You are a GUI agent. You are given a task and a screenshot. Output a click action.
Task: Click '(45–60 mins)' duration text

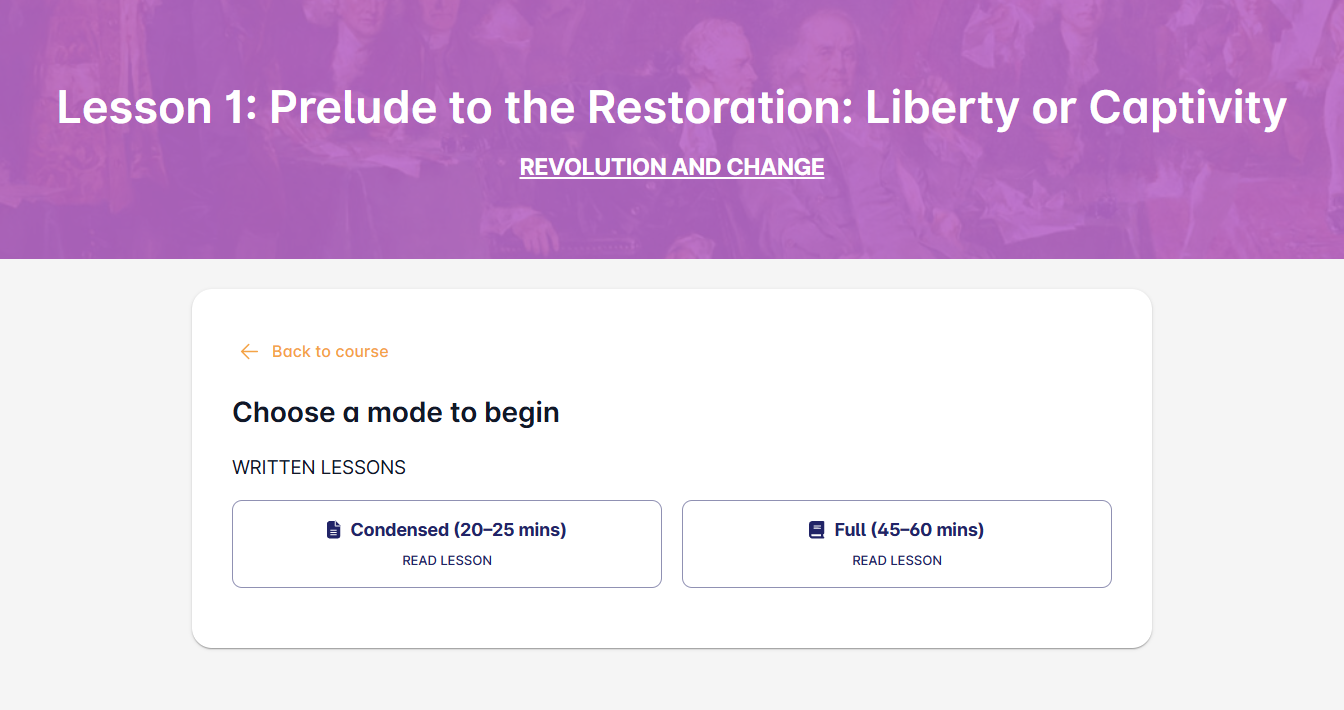click(x=927, y=530)
